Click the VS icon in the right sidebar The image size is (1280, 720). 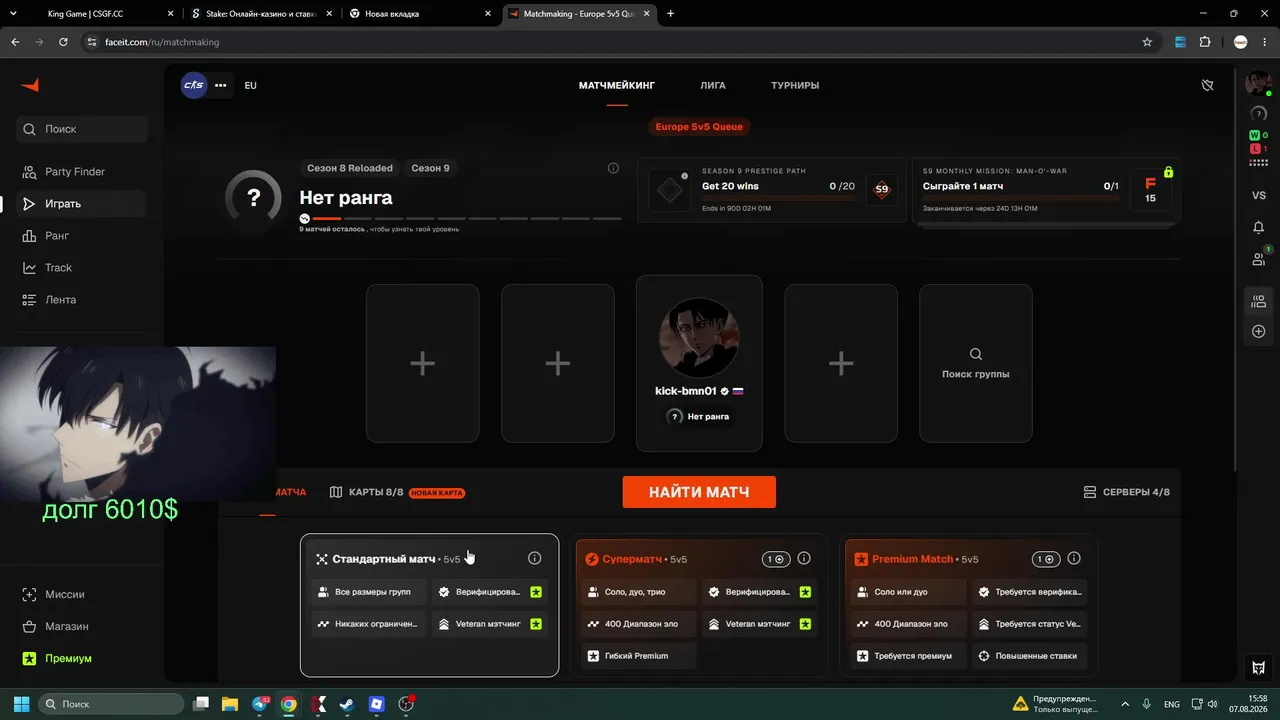(x=1259, y=195)
